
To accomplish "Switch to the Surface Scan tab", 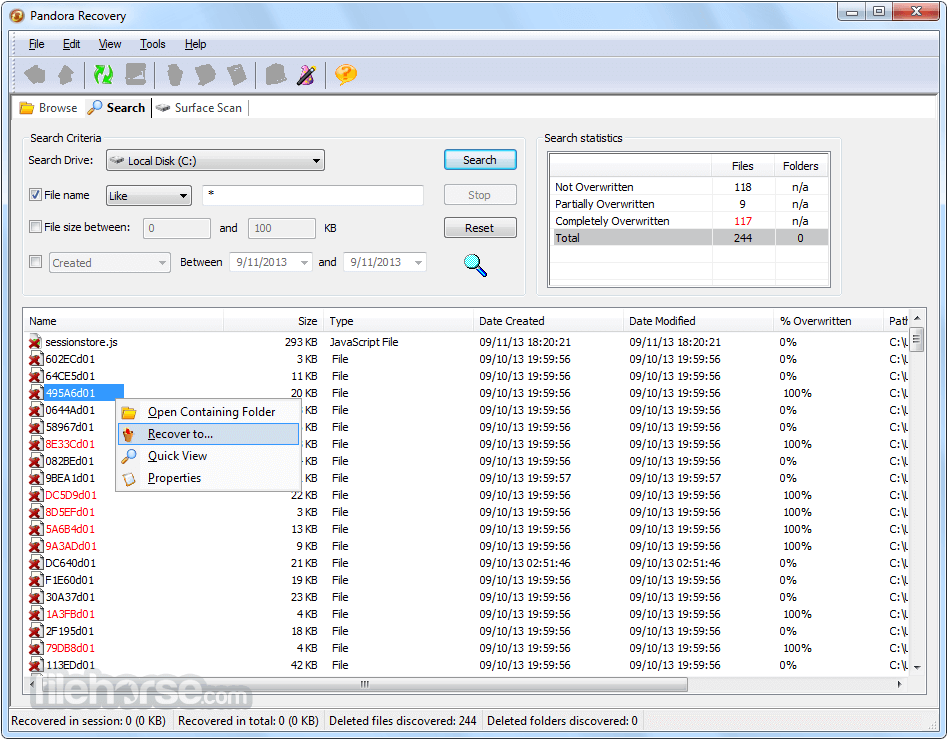I will [x=200, y=108].
